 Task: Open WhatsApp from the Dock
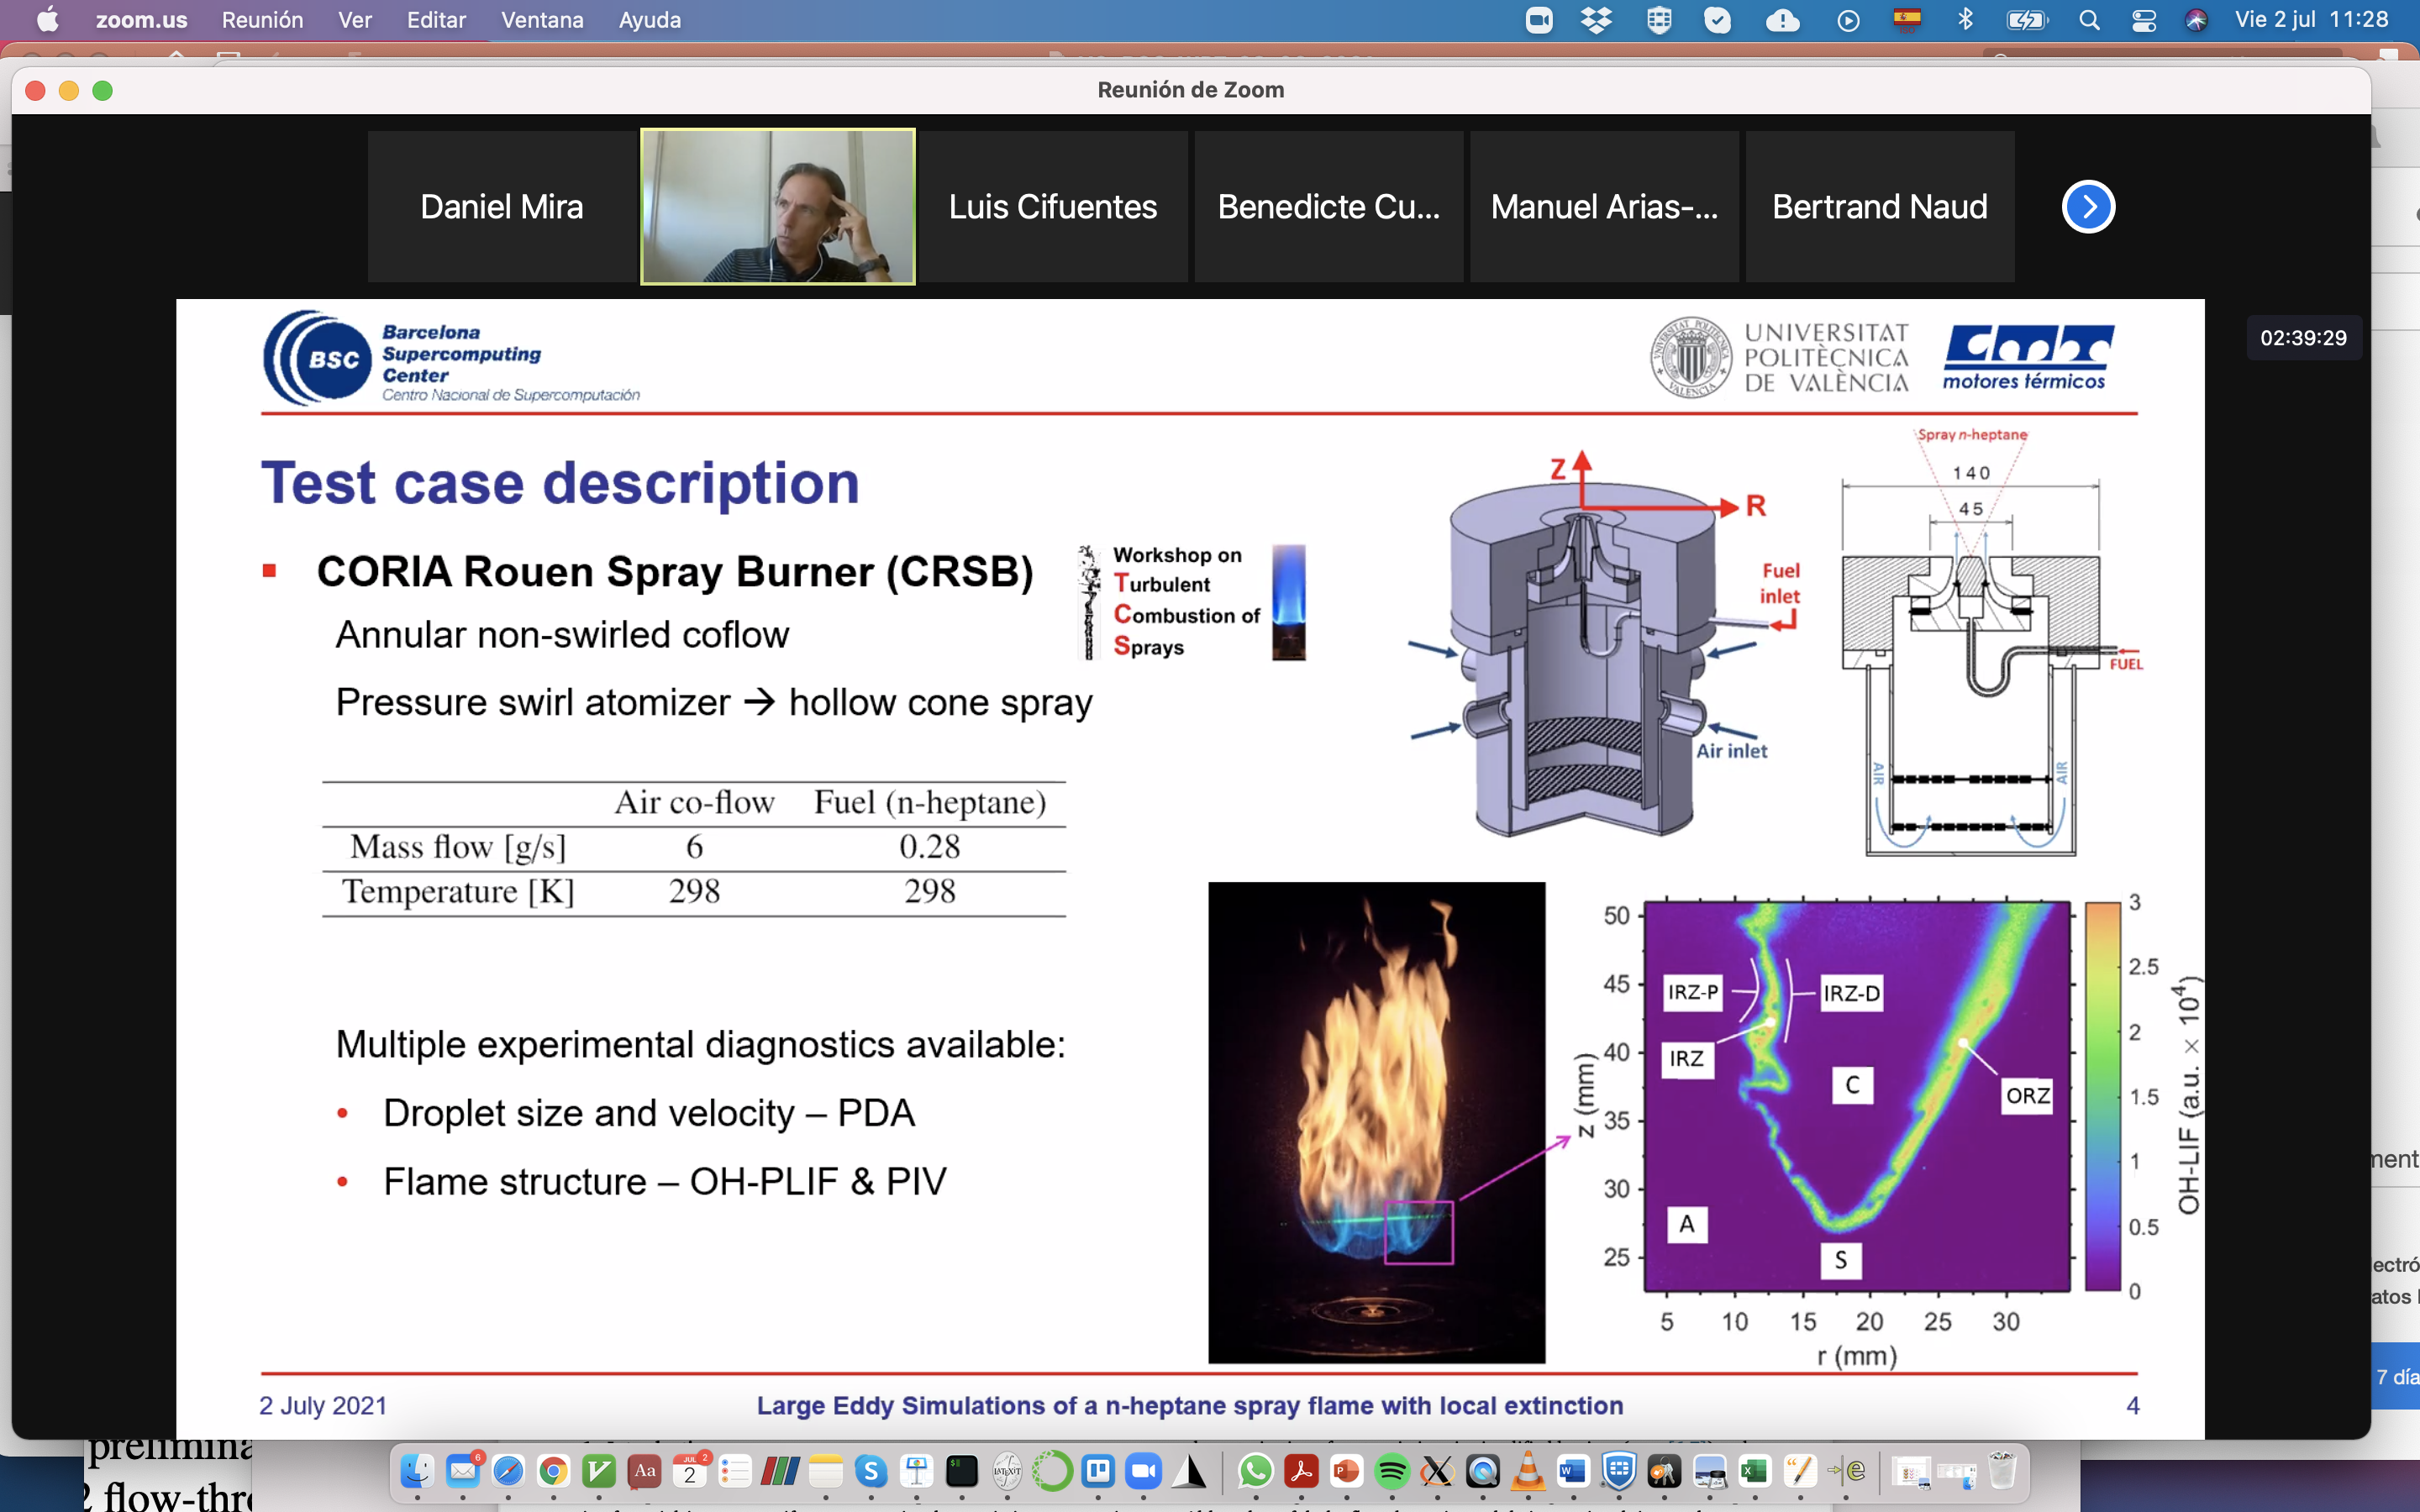[1256, 1471]
